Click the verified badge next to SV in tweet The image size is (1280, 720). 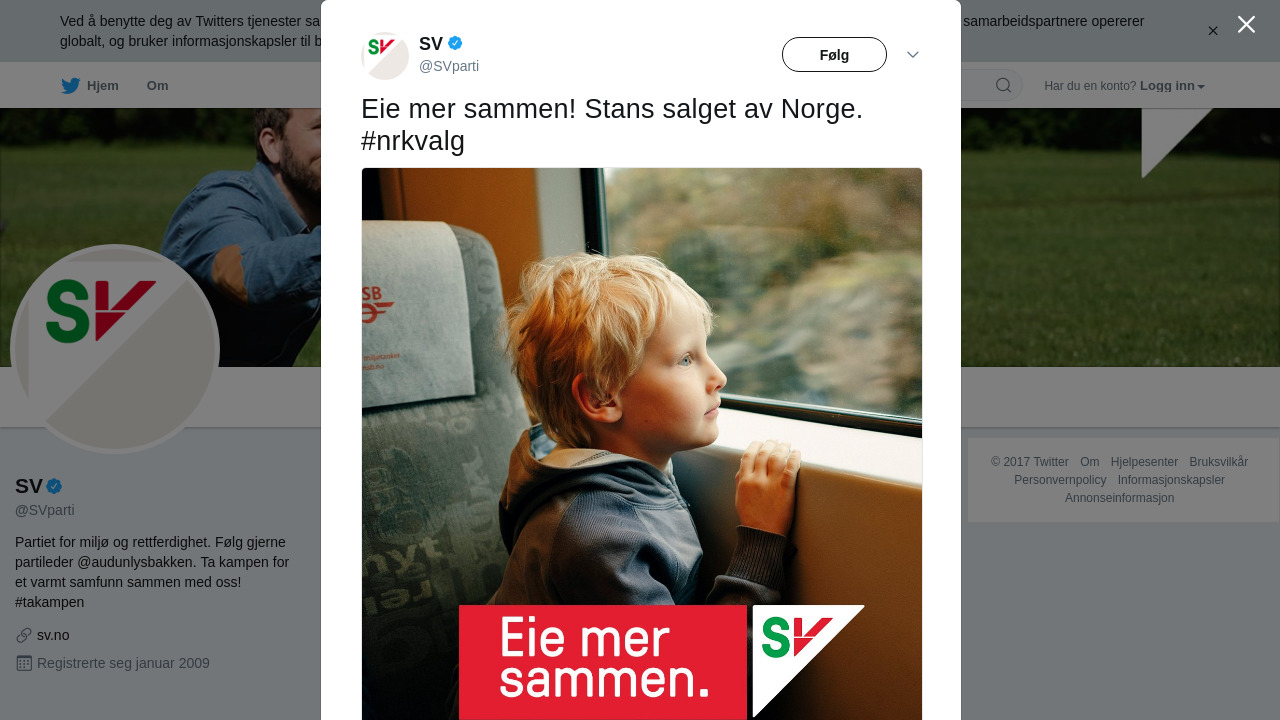tap(455, 43)
